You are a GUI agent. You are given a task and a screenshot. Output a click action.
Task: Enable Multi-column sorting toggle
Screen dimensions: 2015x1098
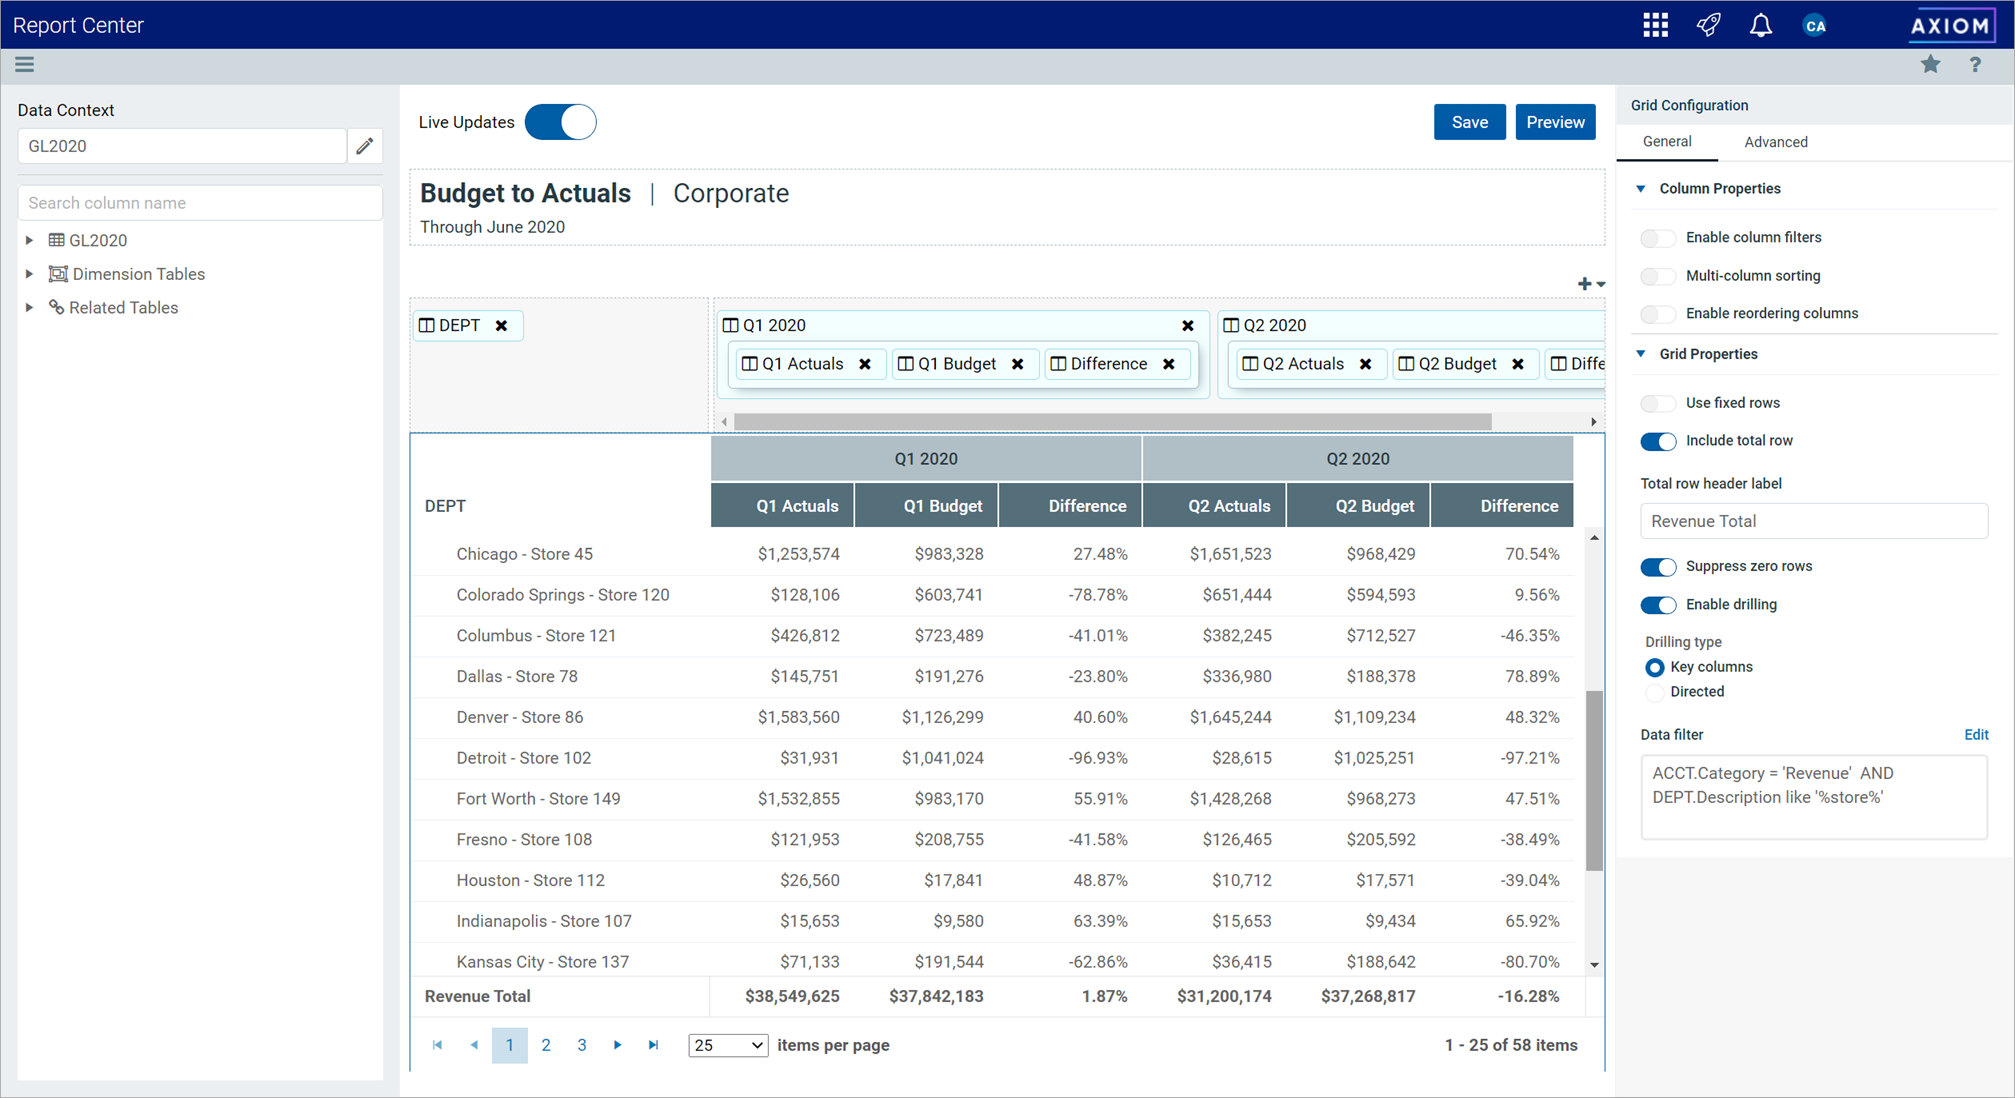coord(1658,276)
